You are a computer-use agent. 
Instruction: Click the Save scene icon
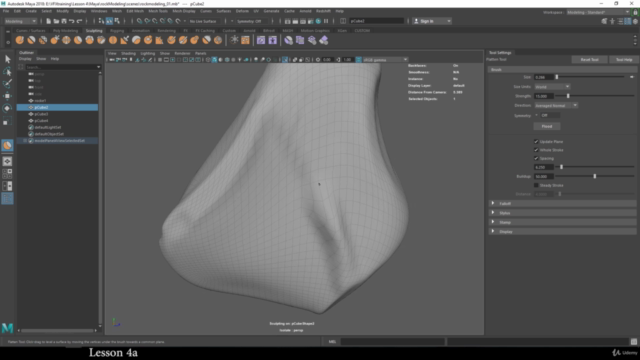coord(64,21)
